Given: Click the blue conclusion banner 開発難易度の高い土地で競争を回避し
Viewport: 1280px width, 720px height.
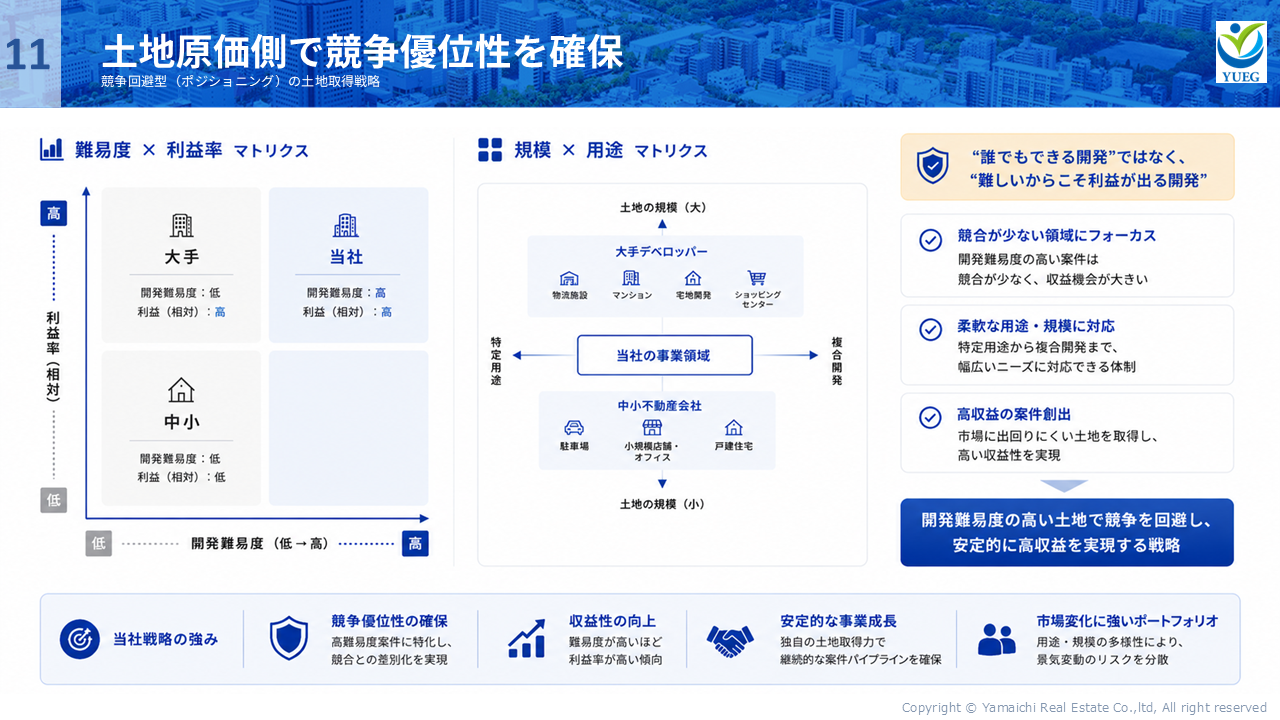Looking at the screenshot, I should tap(1067, 533).
